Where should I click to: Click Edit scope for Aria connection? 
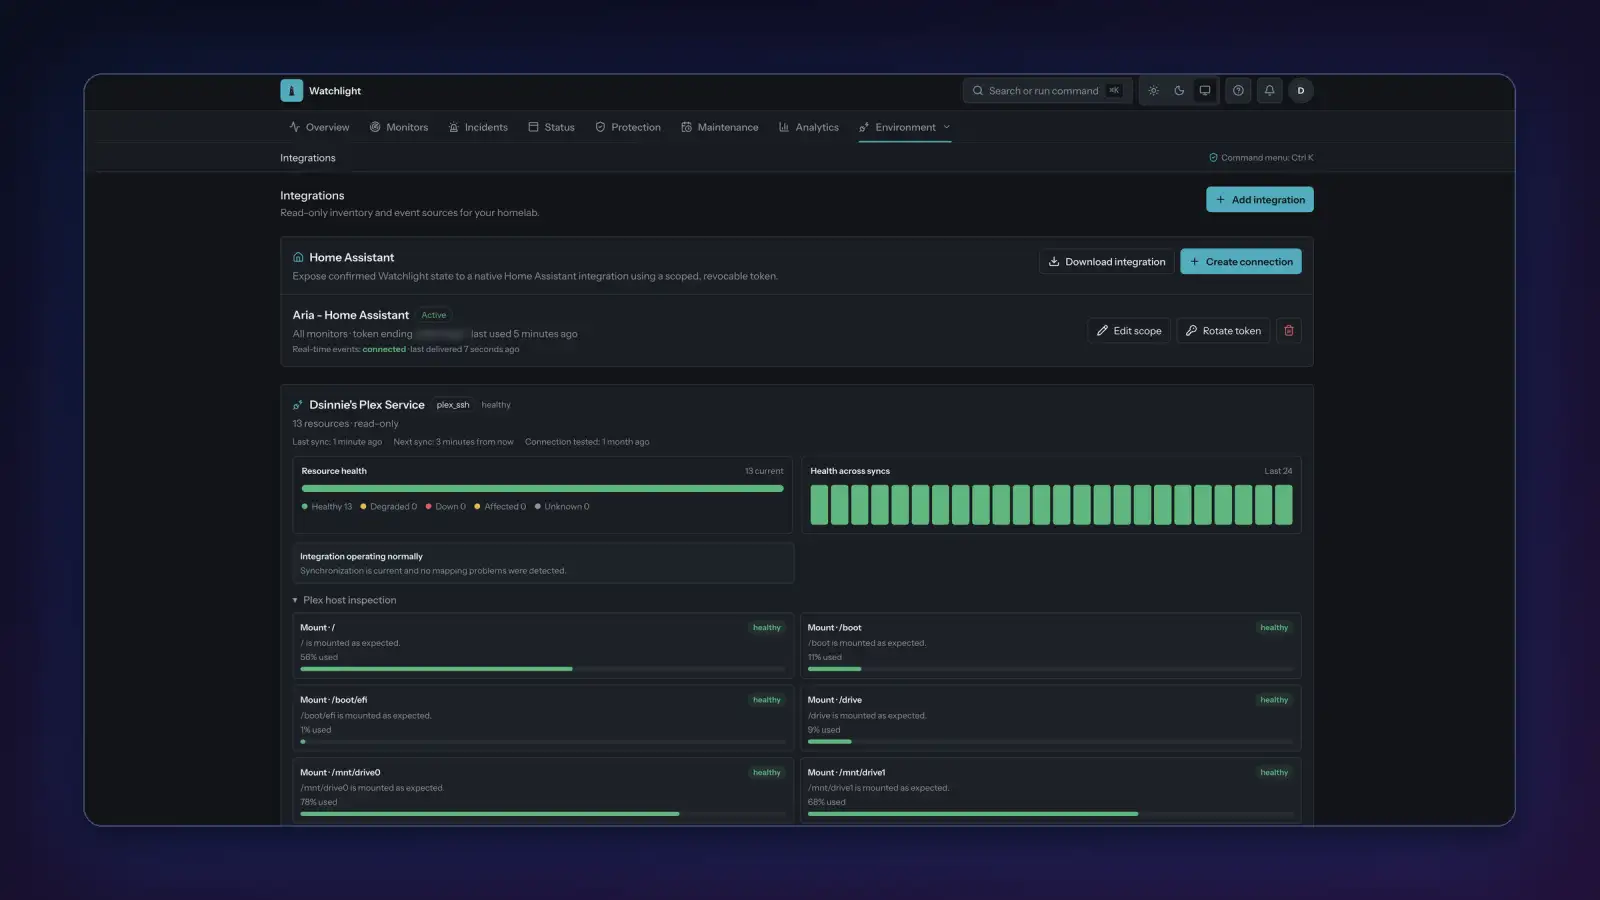click(1129, 331)
